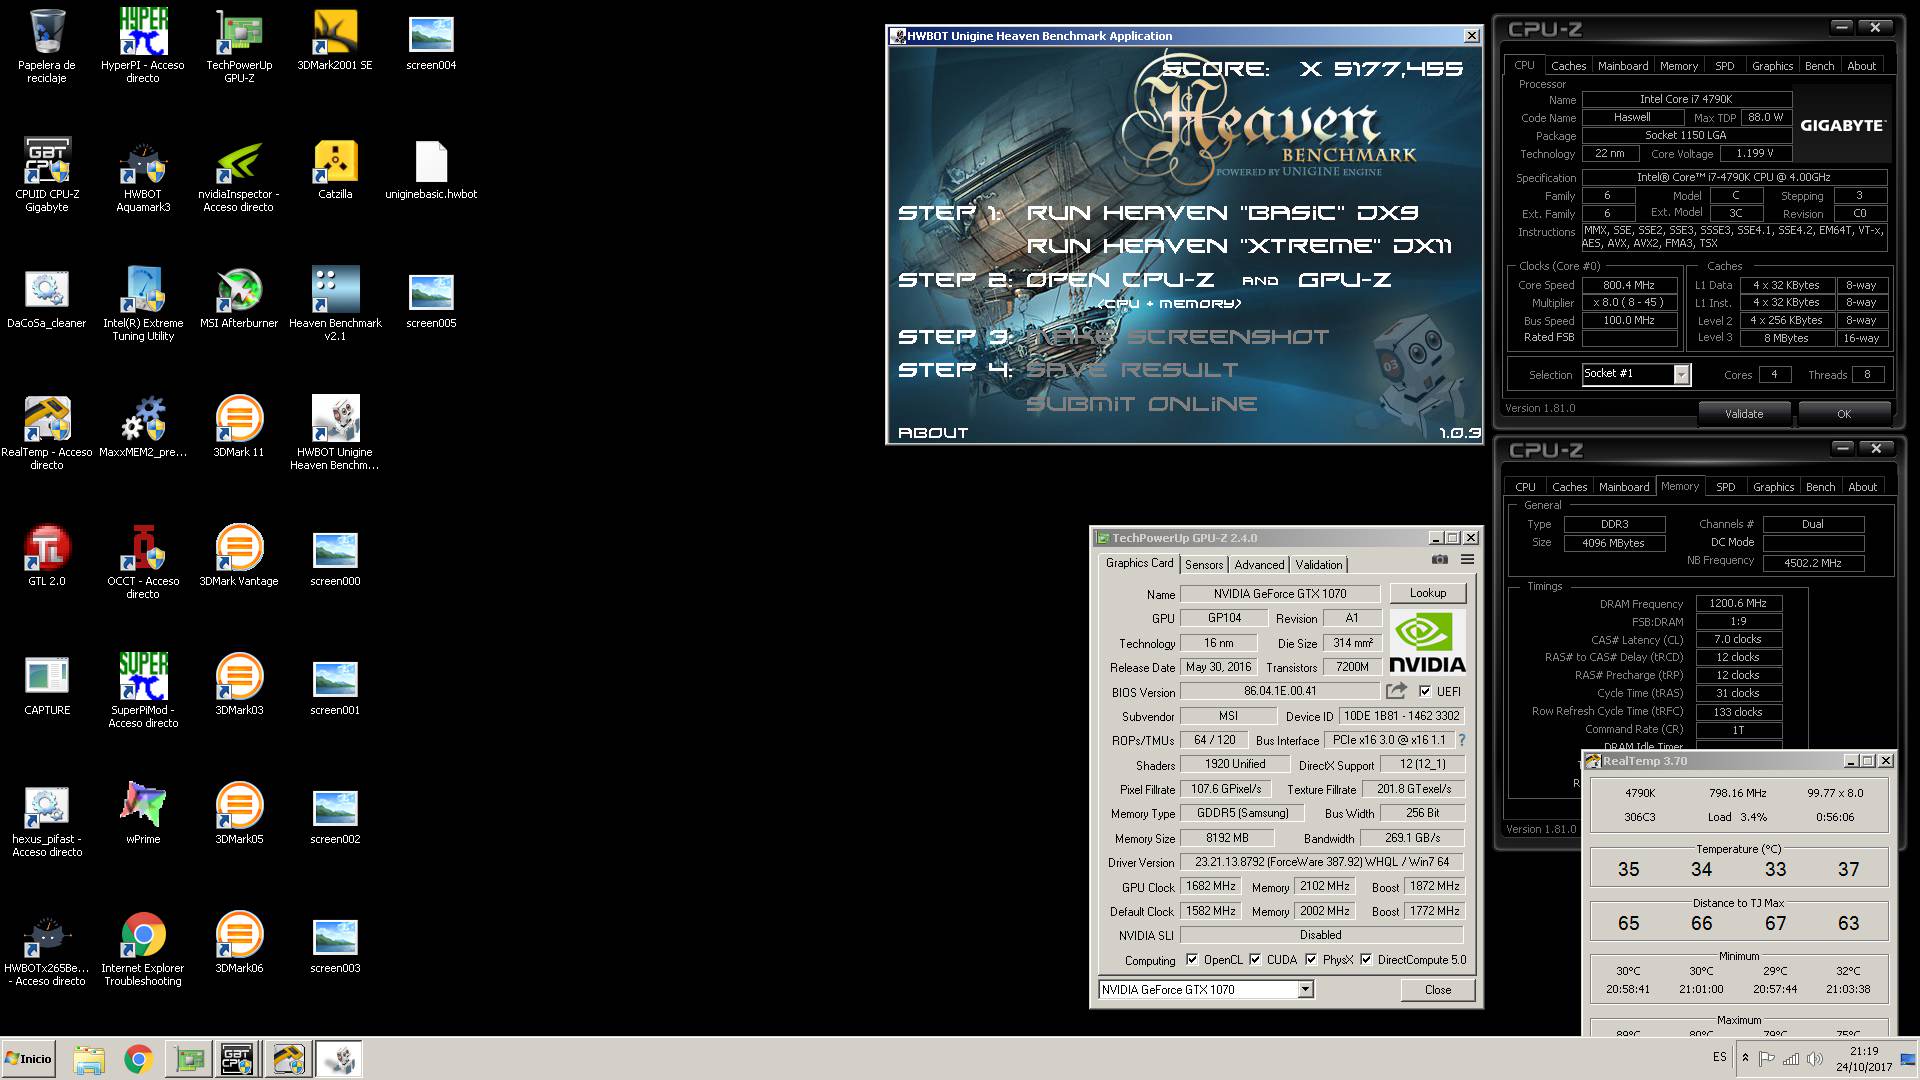Click ES language indicator in taskbar
This screenshot has width=1920, height=1080.
pos(1719,1057)
